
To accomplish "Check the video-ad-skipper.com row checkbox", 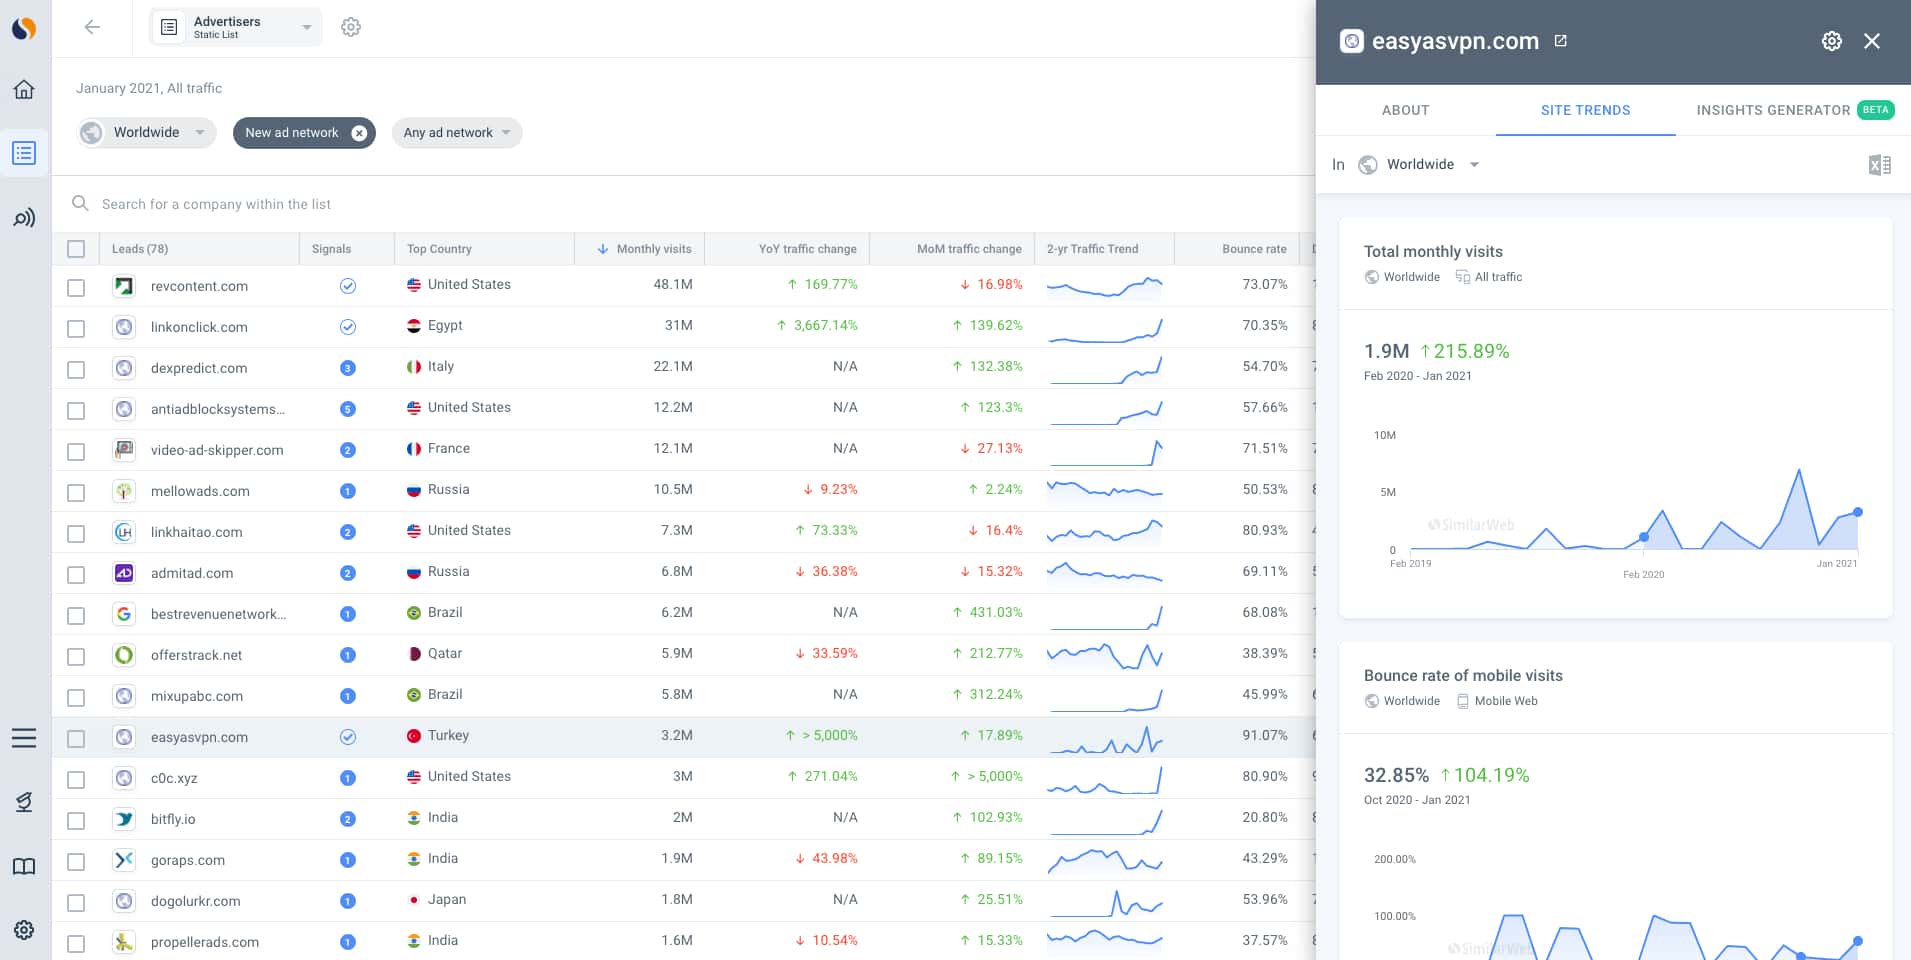I will pos(76,451).
